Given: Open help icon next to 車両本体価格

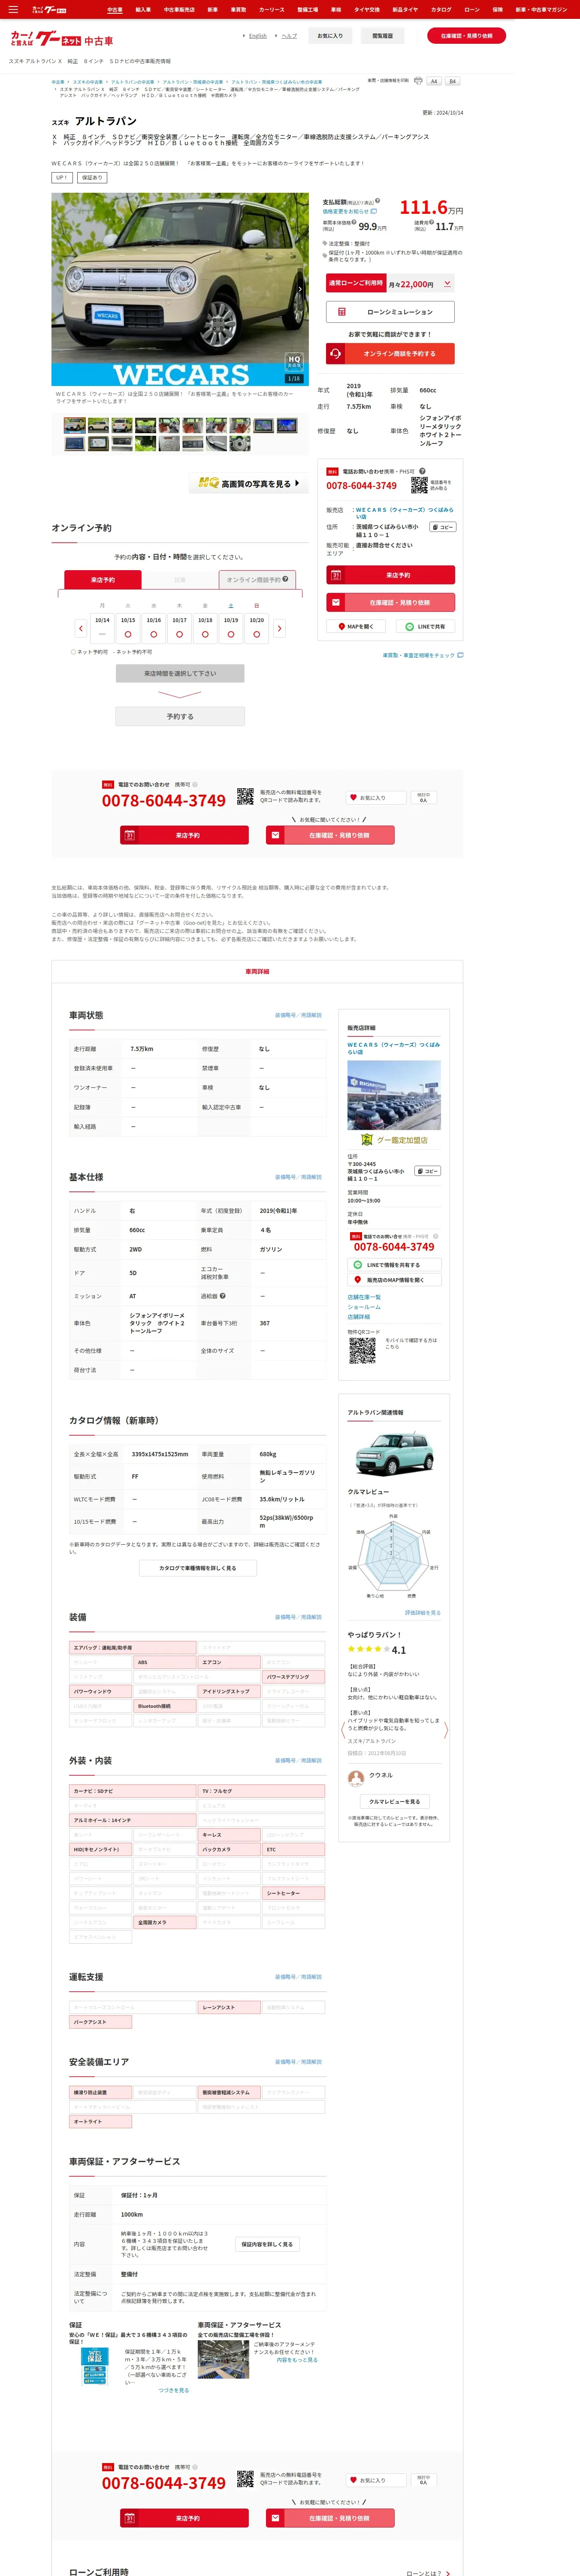Looking at the screenshot, I should pos(354,222).
